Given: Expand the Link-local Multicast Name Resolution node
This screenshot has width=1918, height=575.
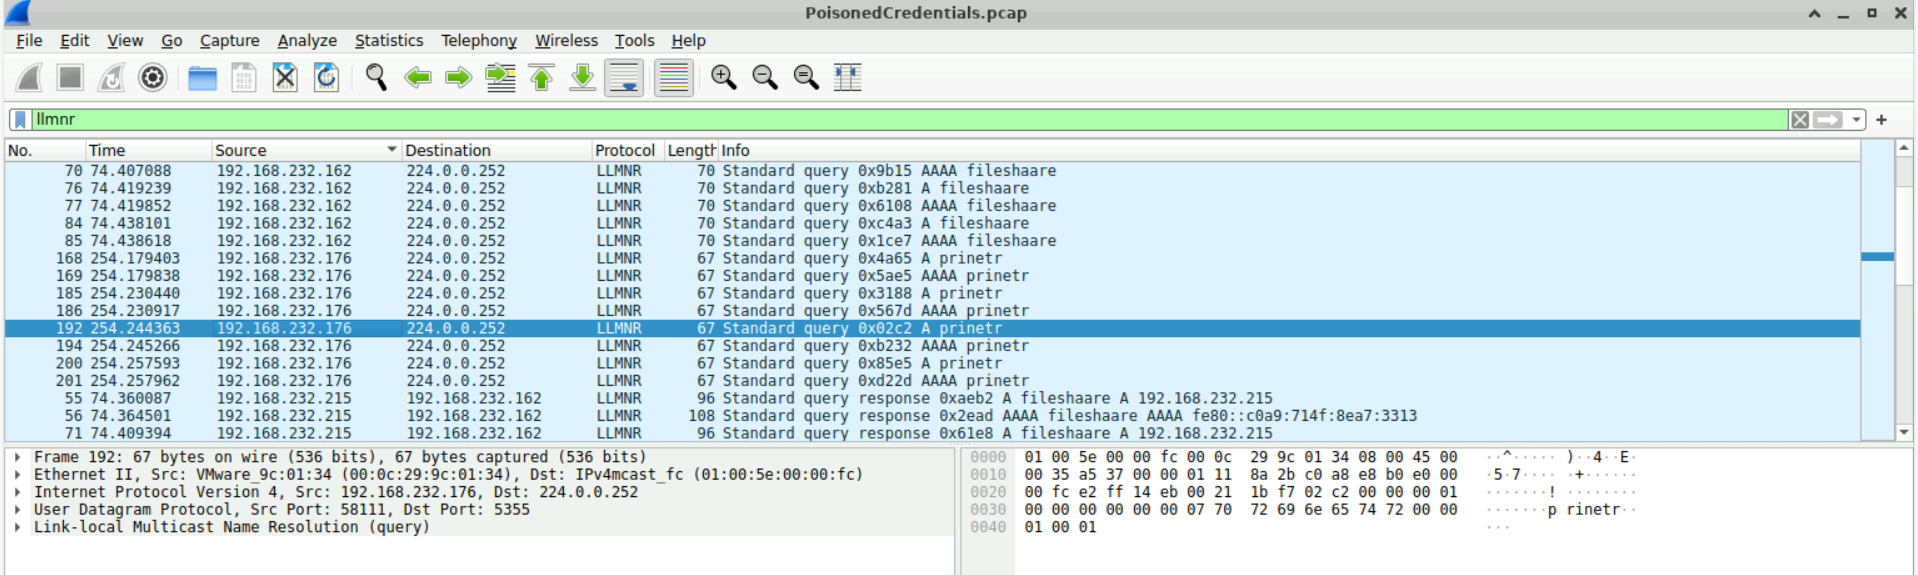Looking at the screenshot, I should click(x=18, y=527).
